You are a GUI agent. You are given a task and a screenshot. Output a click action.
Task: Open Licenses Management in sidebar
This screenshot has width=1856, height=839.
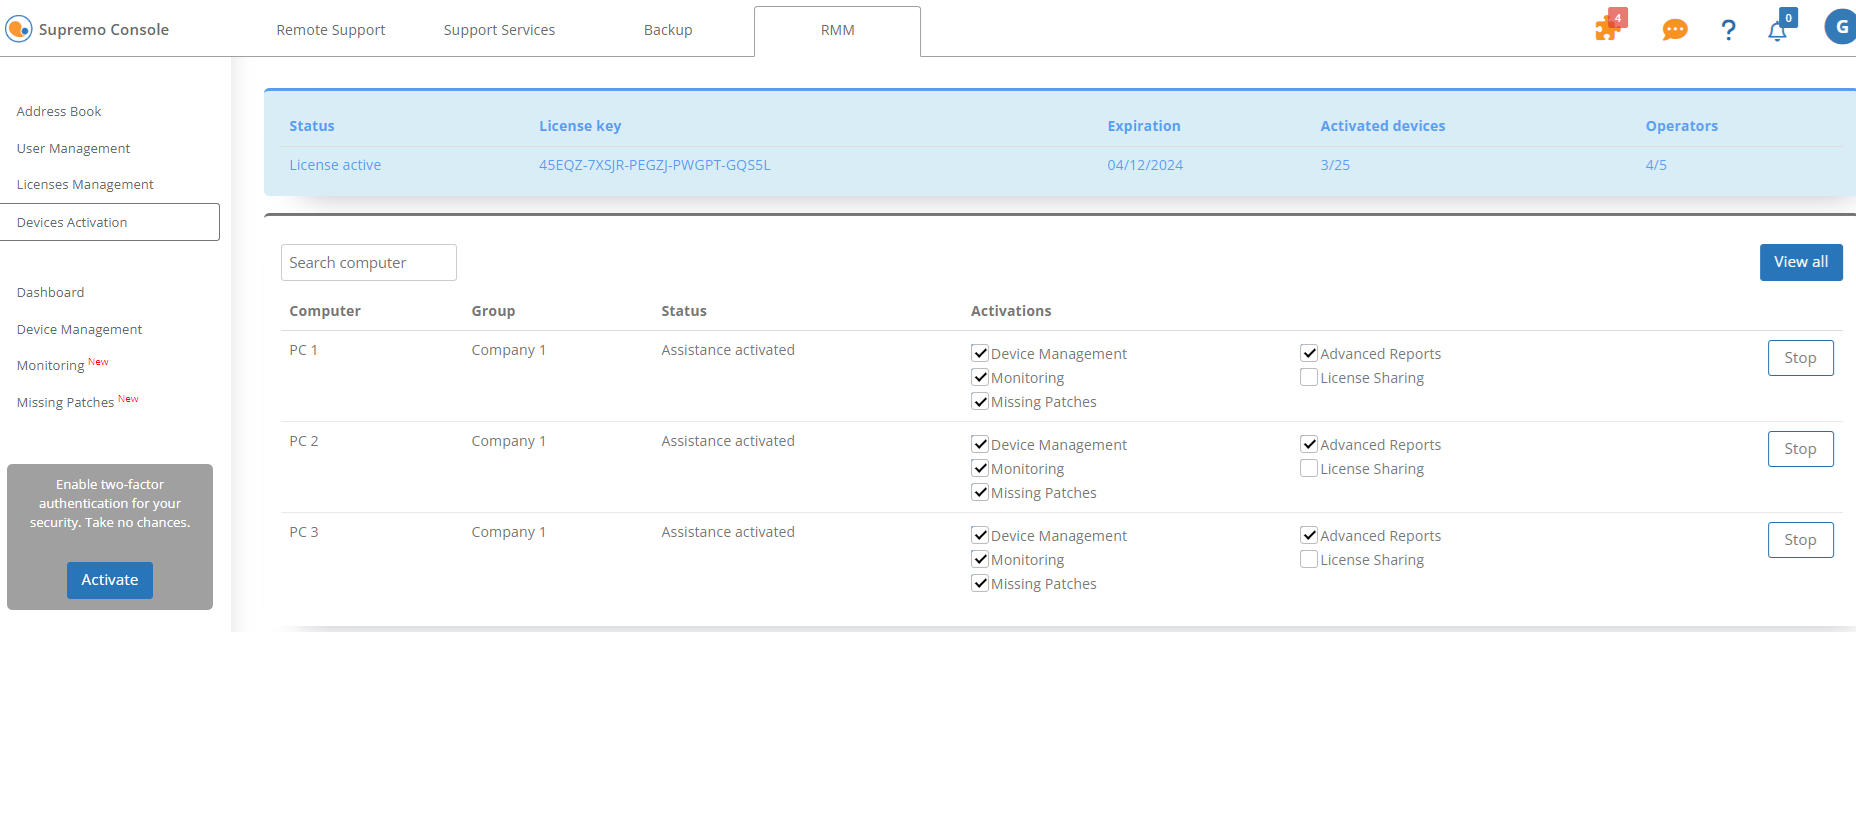(85, 184)
